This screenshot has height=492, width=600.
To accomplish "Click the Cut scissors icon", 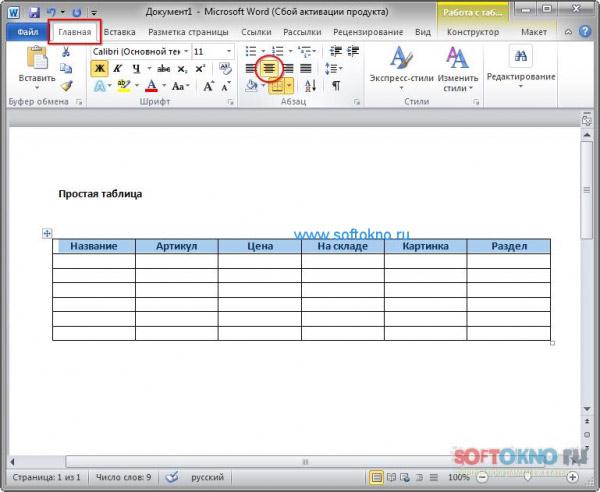I will tap(66, 52).
